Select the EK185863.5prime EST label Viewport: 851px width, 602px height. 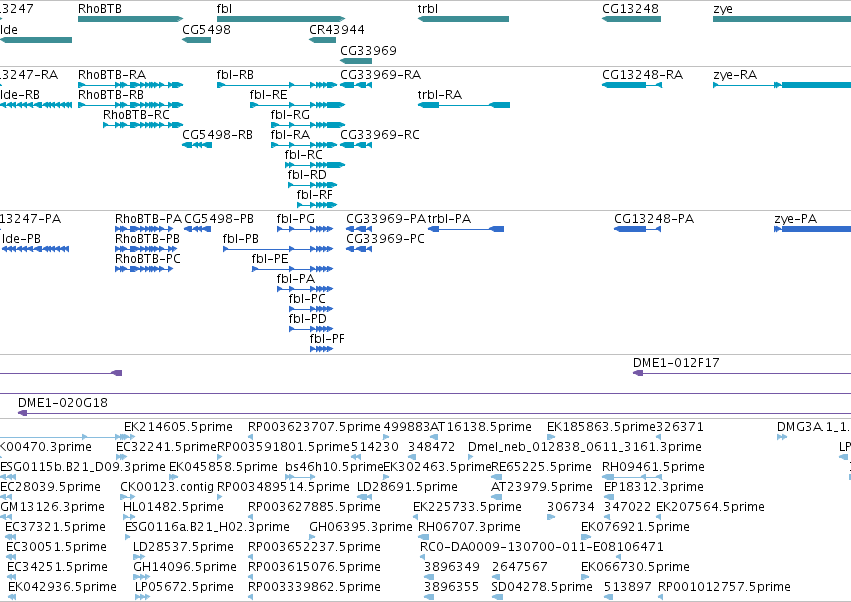tap(601, 427)
